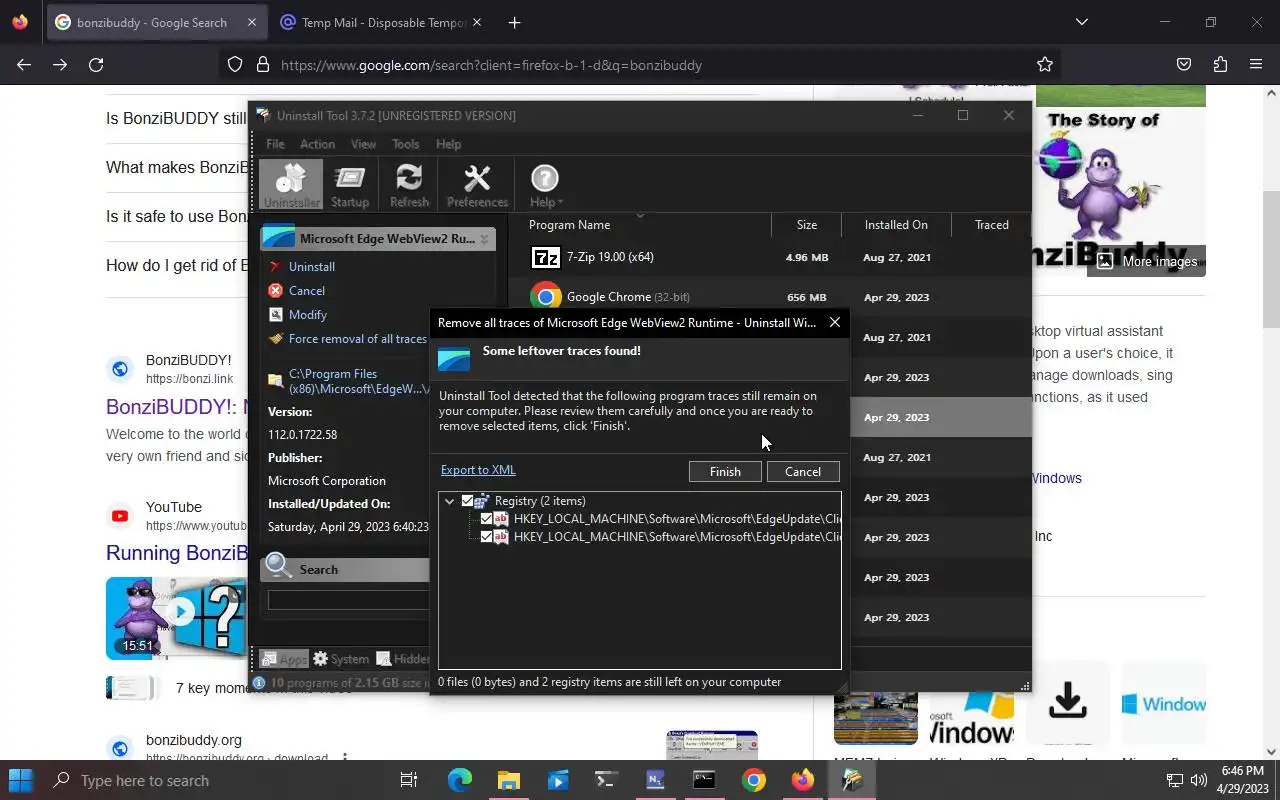Collapse the Registry tree node

pyautogui.click(x=449, y=501)
